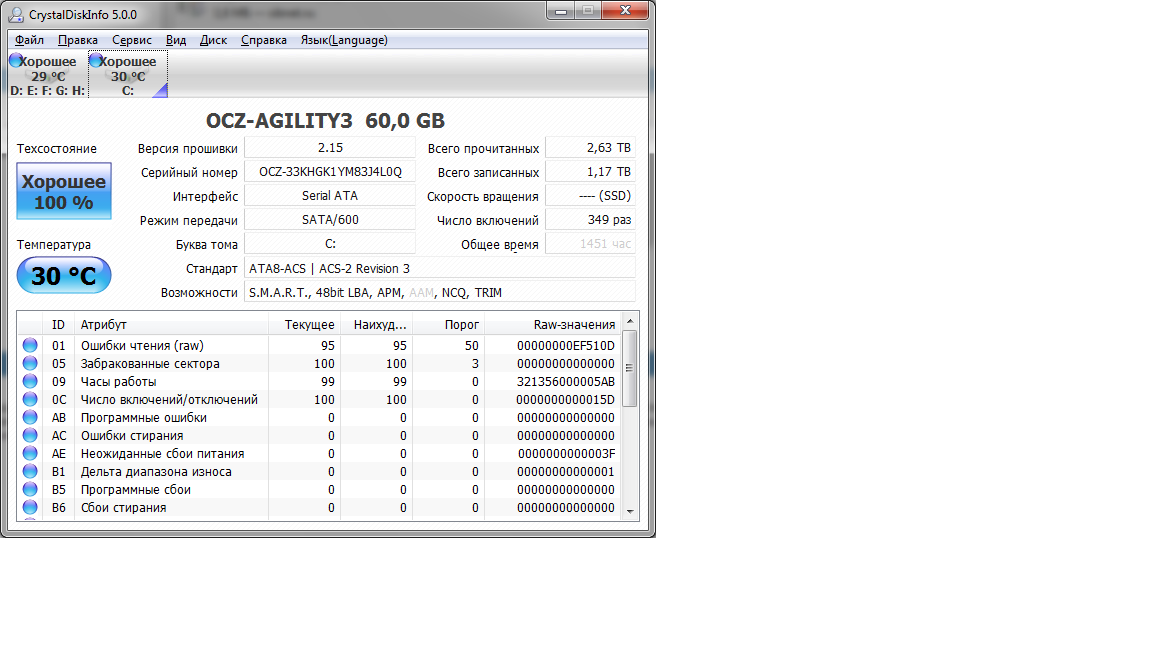1152x648 pixels.
Task: Open the Правка menu
Action: click(78, 40)
